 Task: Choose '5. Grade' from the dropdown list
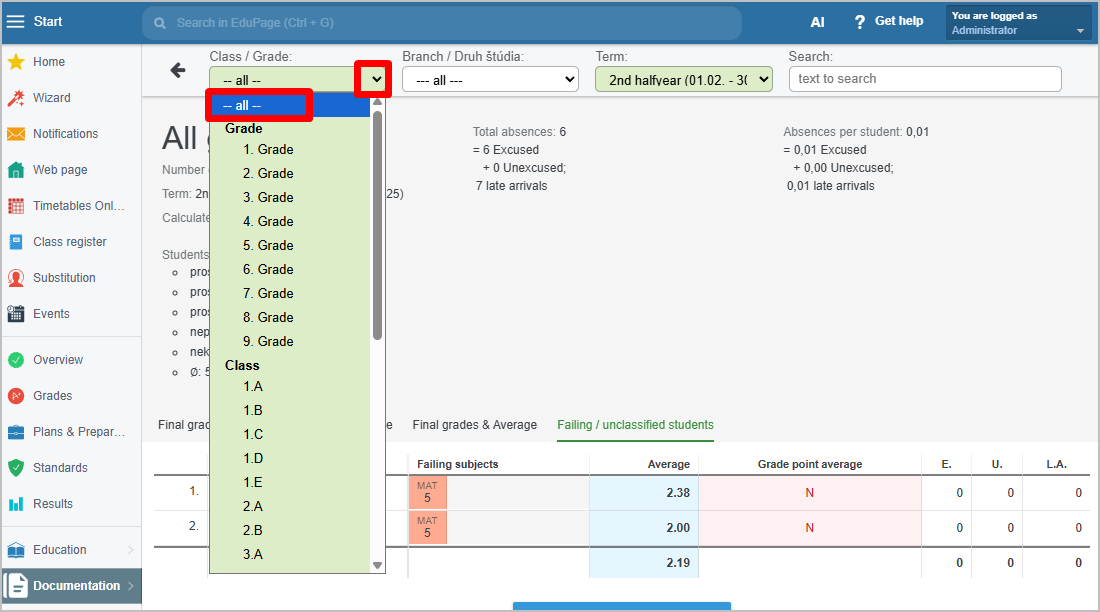268,245
